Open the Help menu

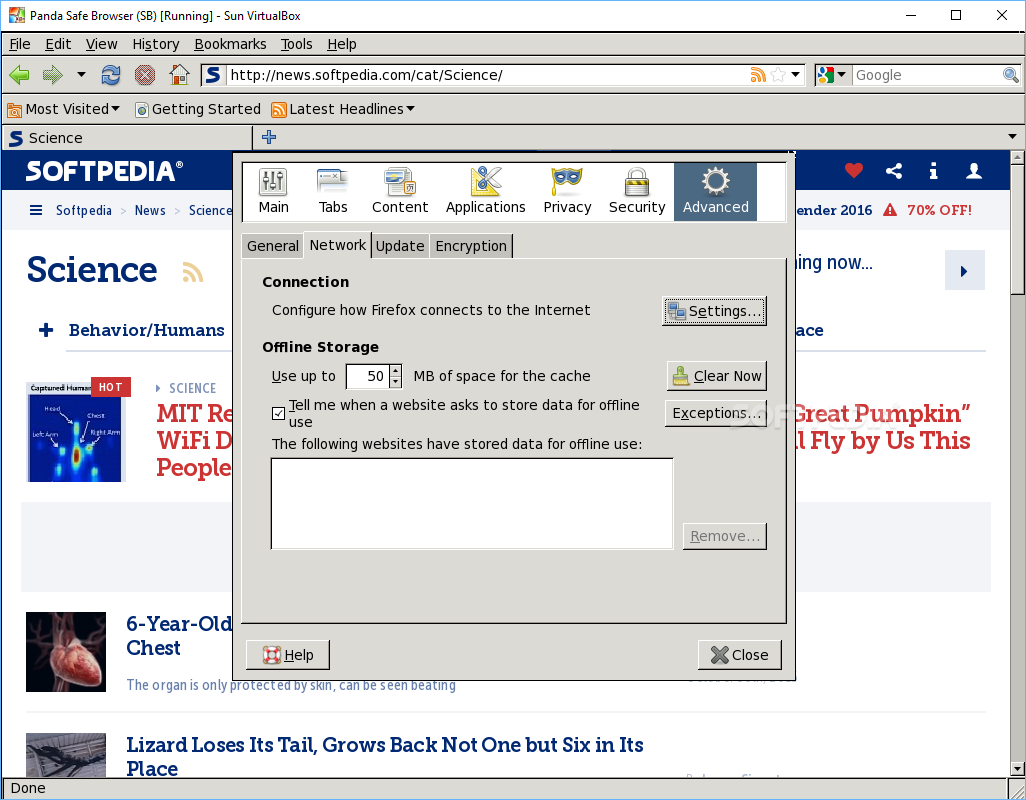pyautogui.click(x=342, y=44)
